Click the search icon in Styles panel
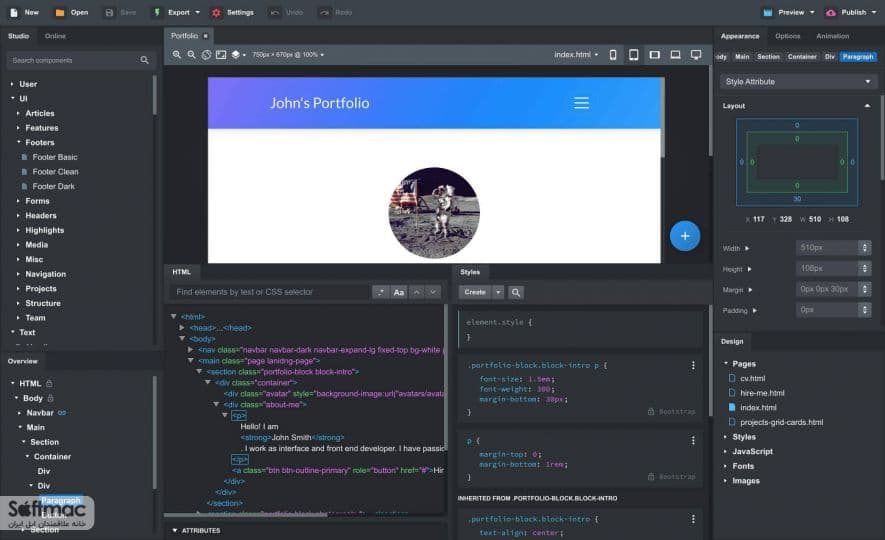The image size is (885, 540). [515, 292]
